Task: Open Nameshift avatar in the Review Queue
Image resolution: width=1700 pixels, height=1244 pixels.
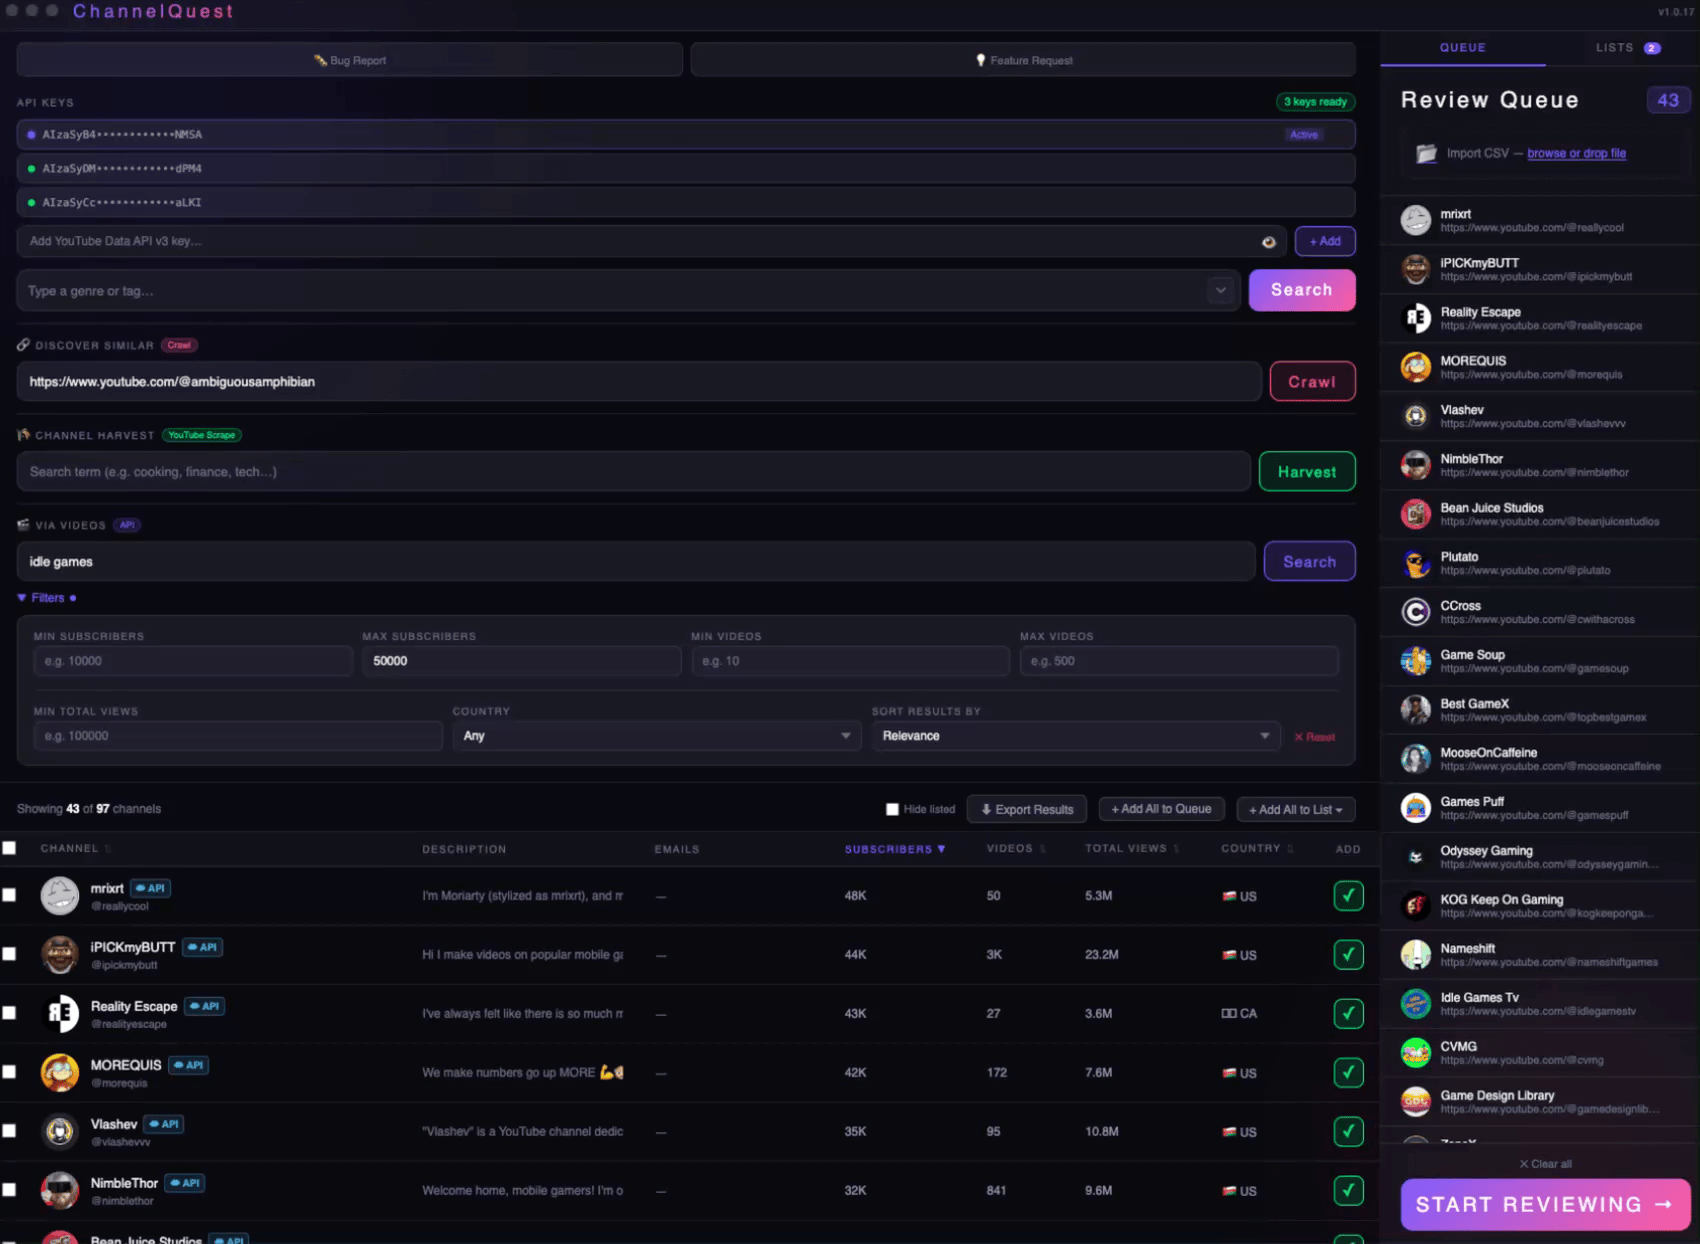Action: (1415, 955)
